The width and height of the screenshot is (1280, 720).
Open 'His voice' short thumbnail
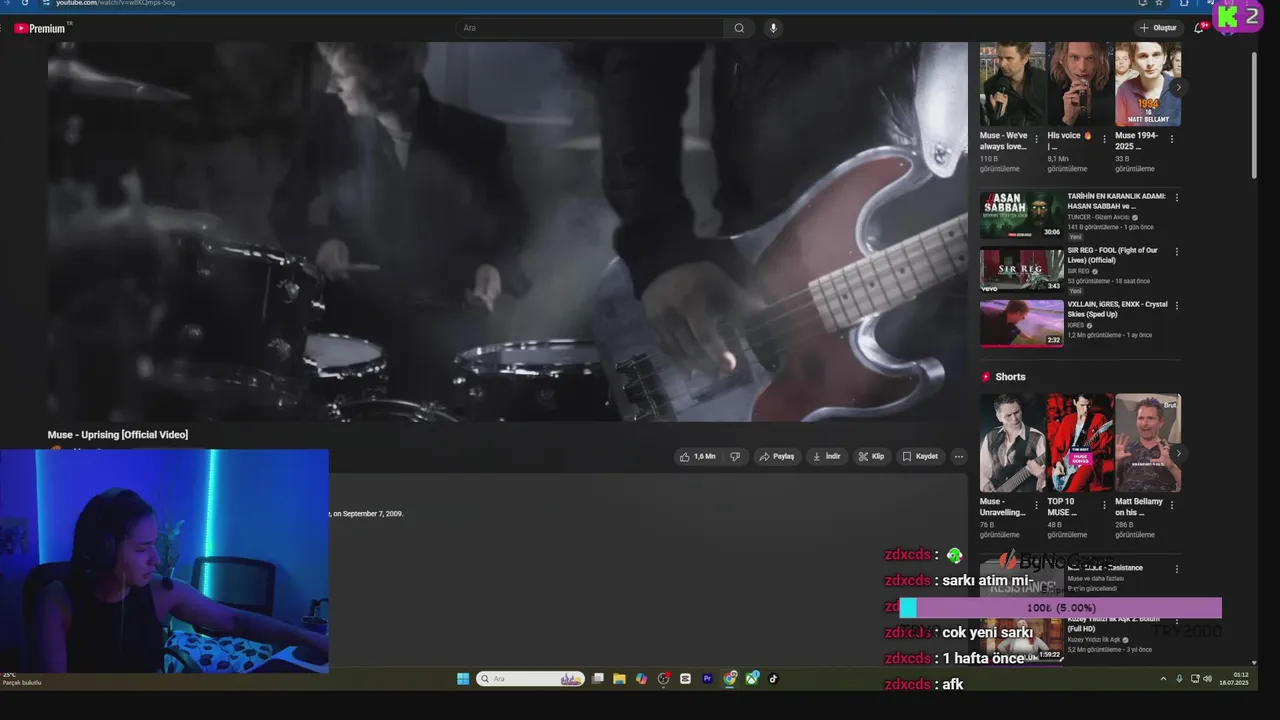point(1080,84)
